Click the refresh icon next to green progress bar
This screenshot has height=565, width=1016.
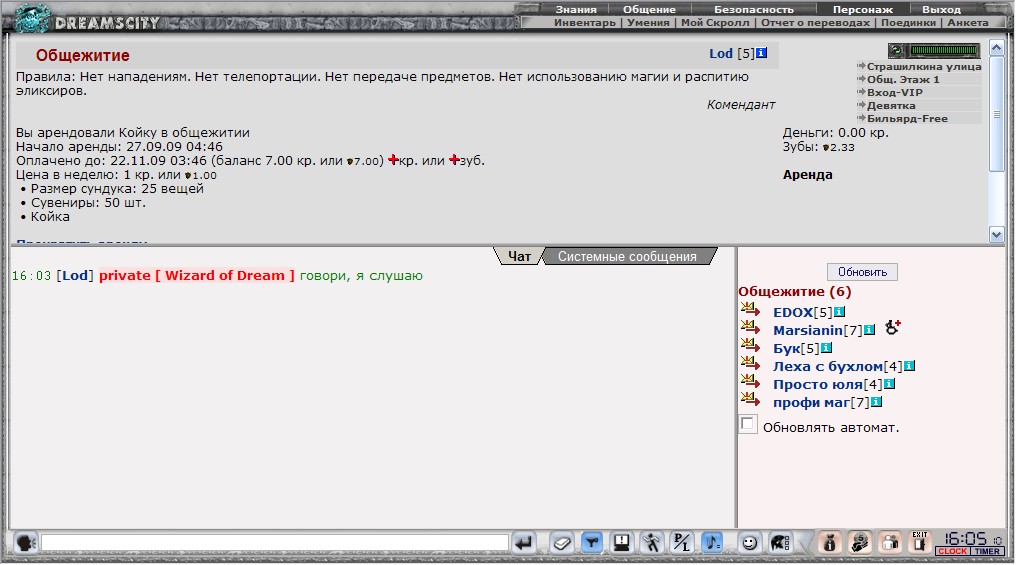(897, 50)
